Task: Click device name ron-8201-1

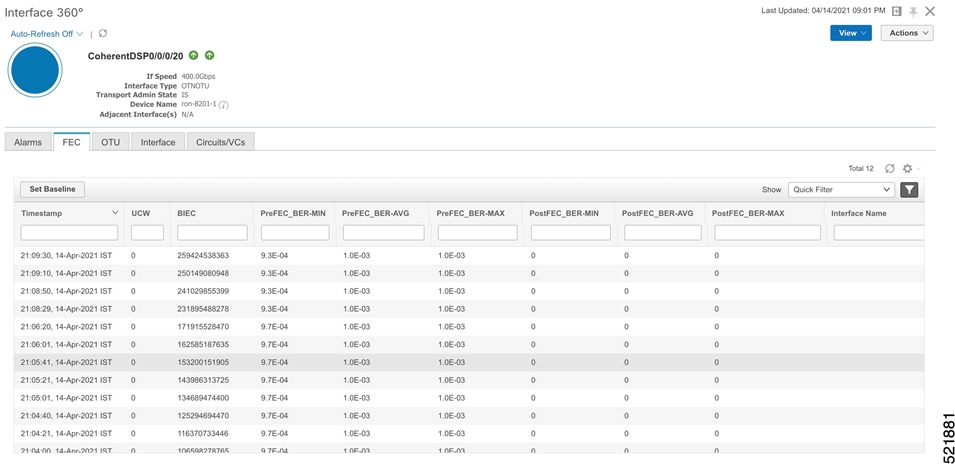Action: pos(199,104)
